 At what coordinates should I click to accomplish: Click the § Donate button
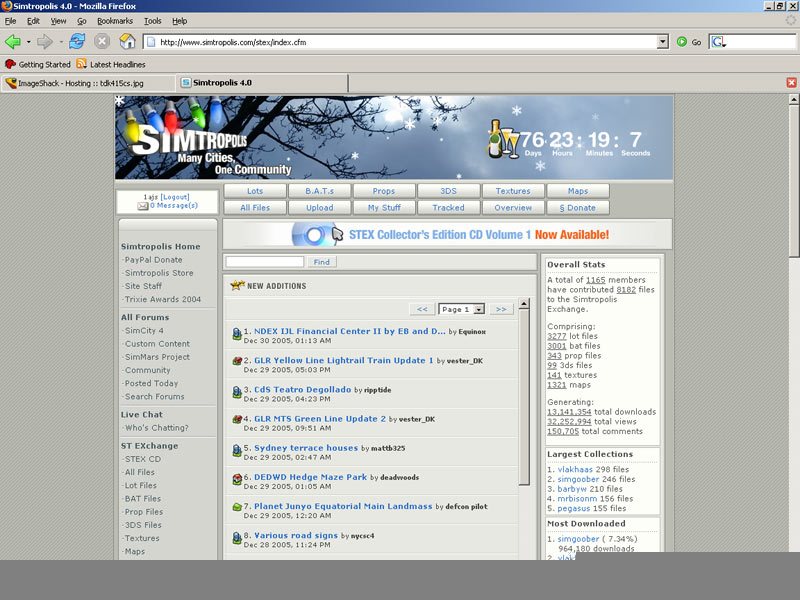578,208
